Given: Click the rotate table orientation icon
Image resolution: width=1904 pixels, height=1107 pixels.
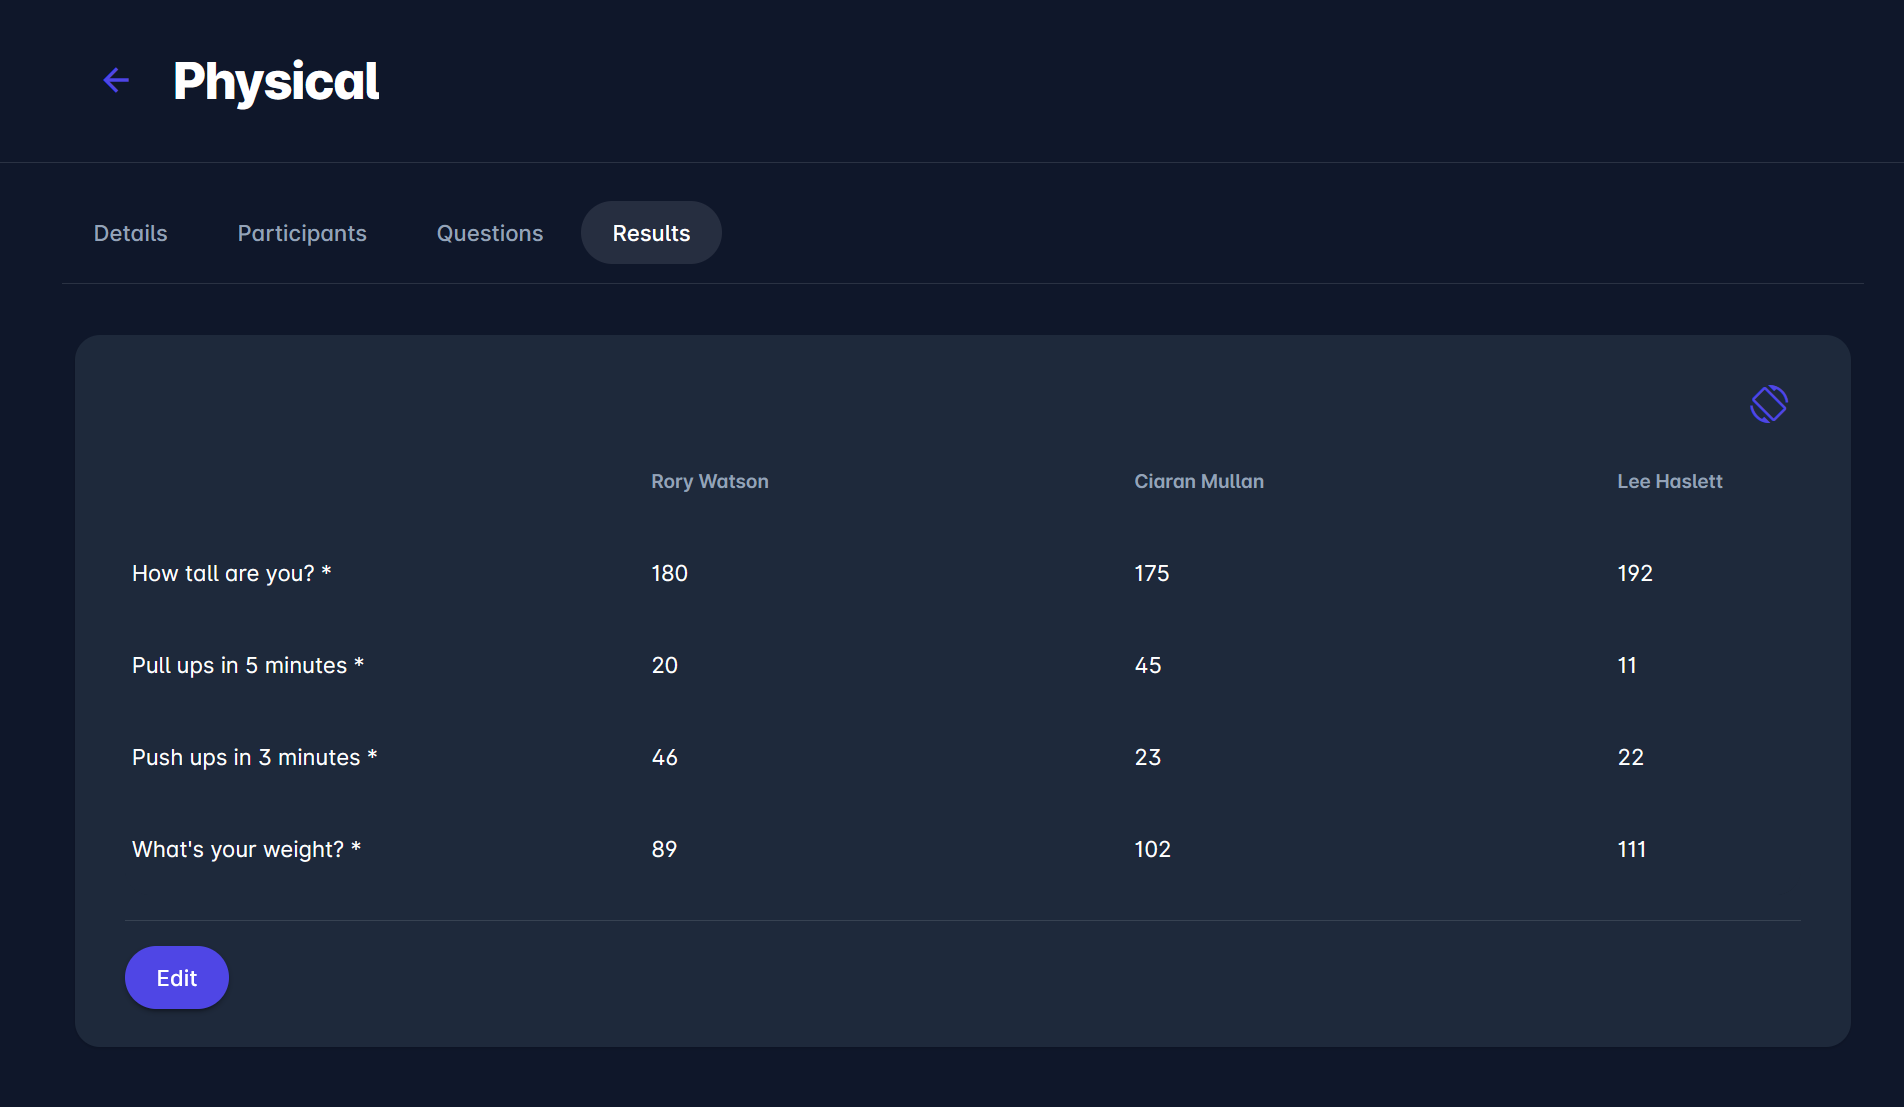Looking at the screenshot, I should click(1768, 404).
